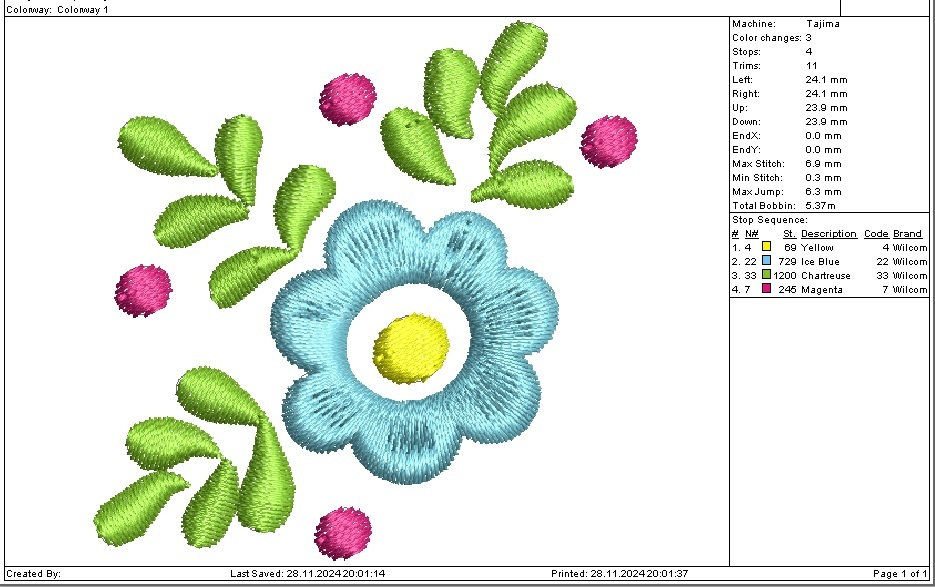Click the 'Max Stitch:' label
The image size is (935, 587).
[x=758, y=163]
